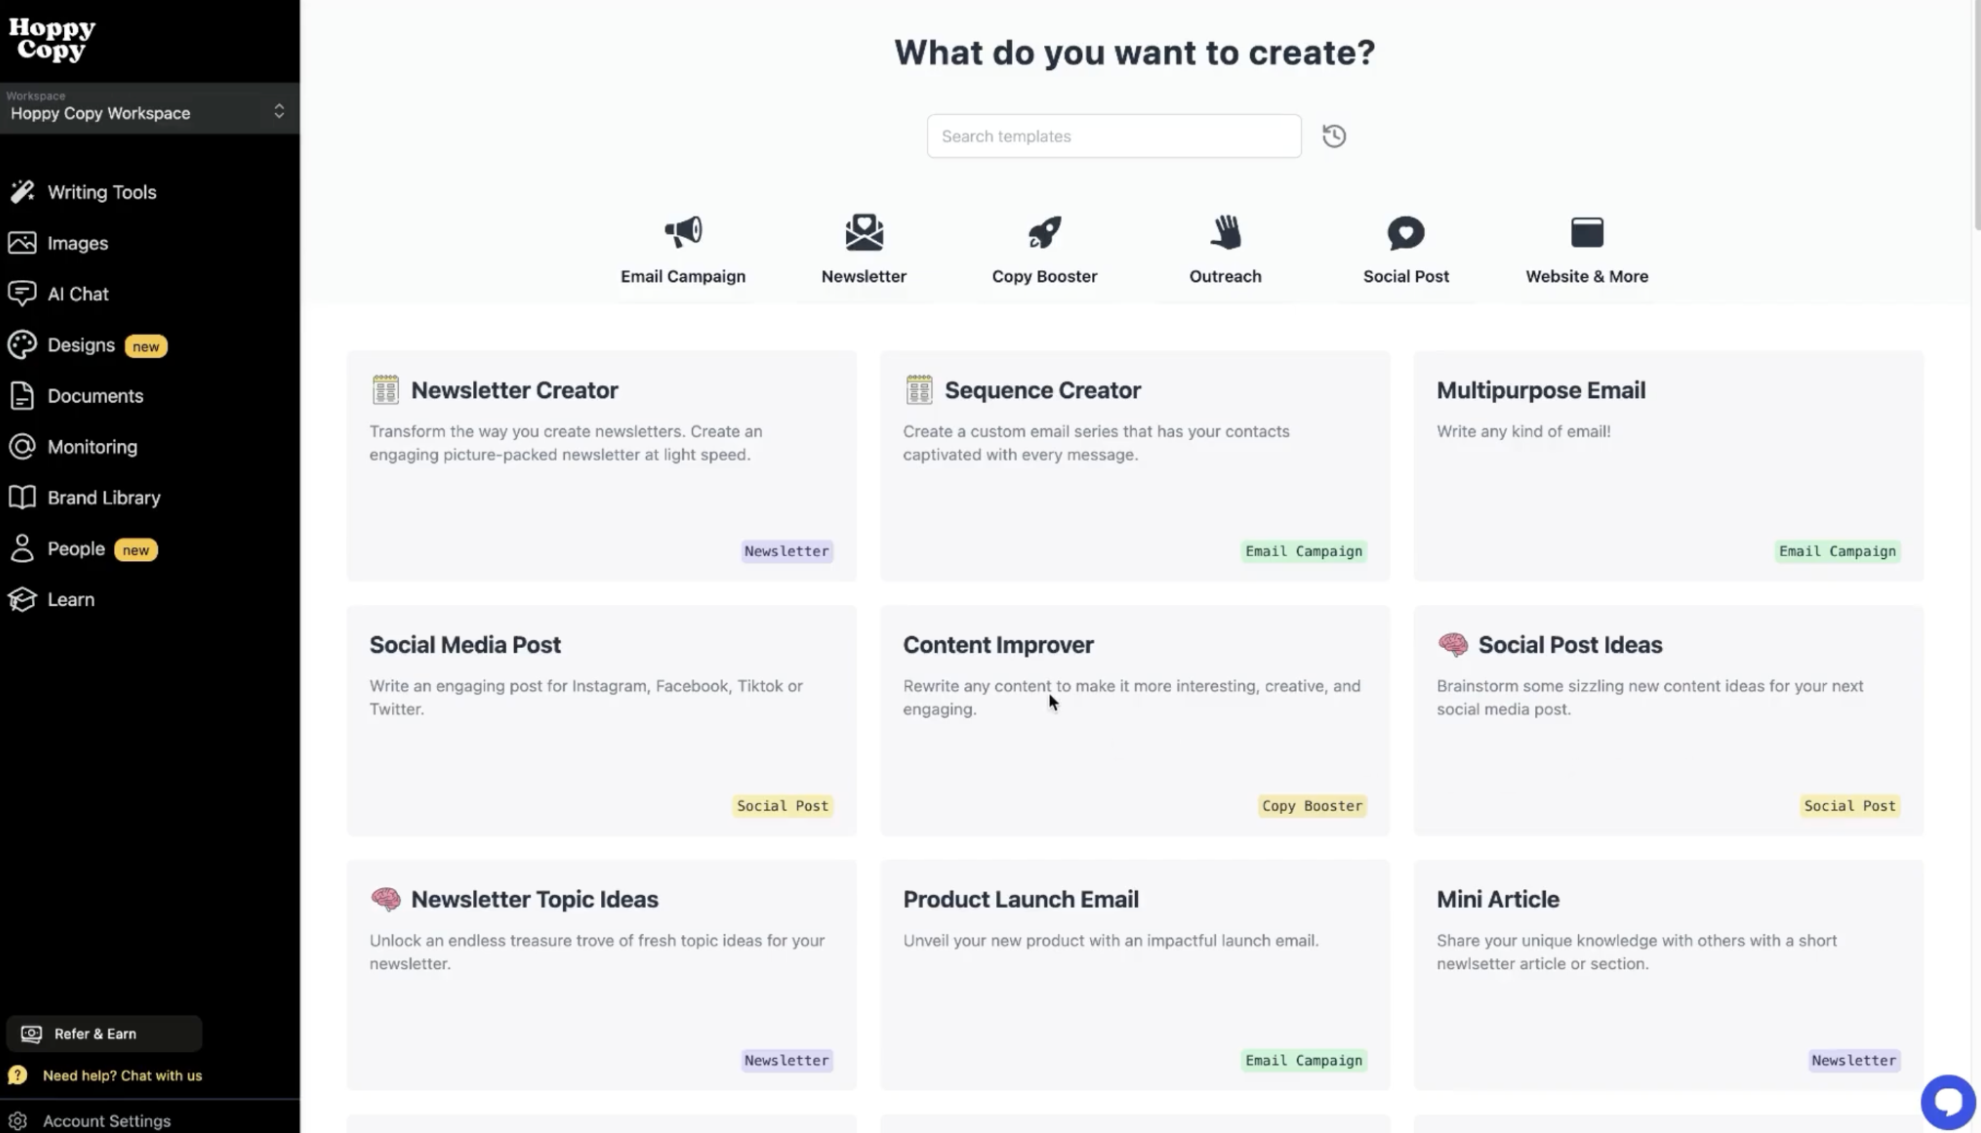Open the Need help chat link
The image size is (1981, 1133).
click(x=123, y=1075)
